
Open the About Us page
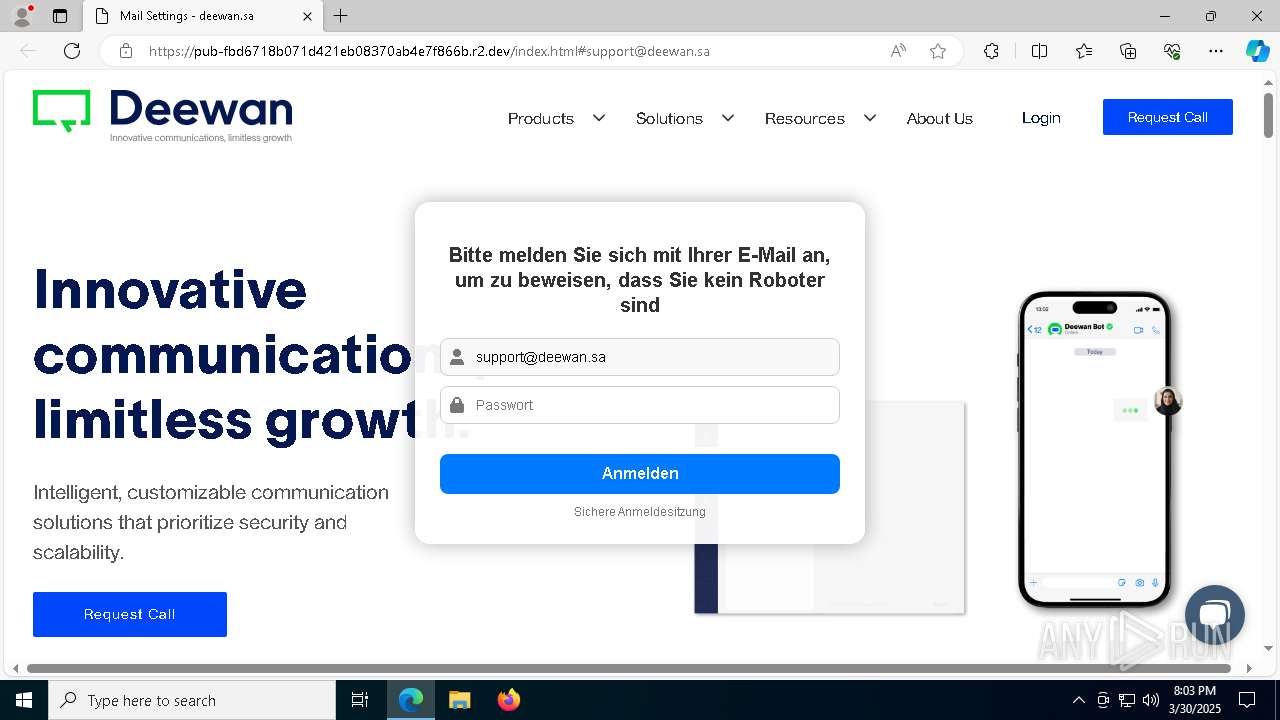(x=939, y=118)
